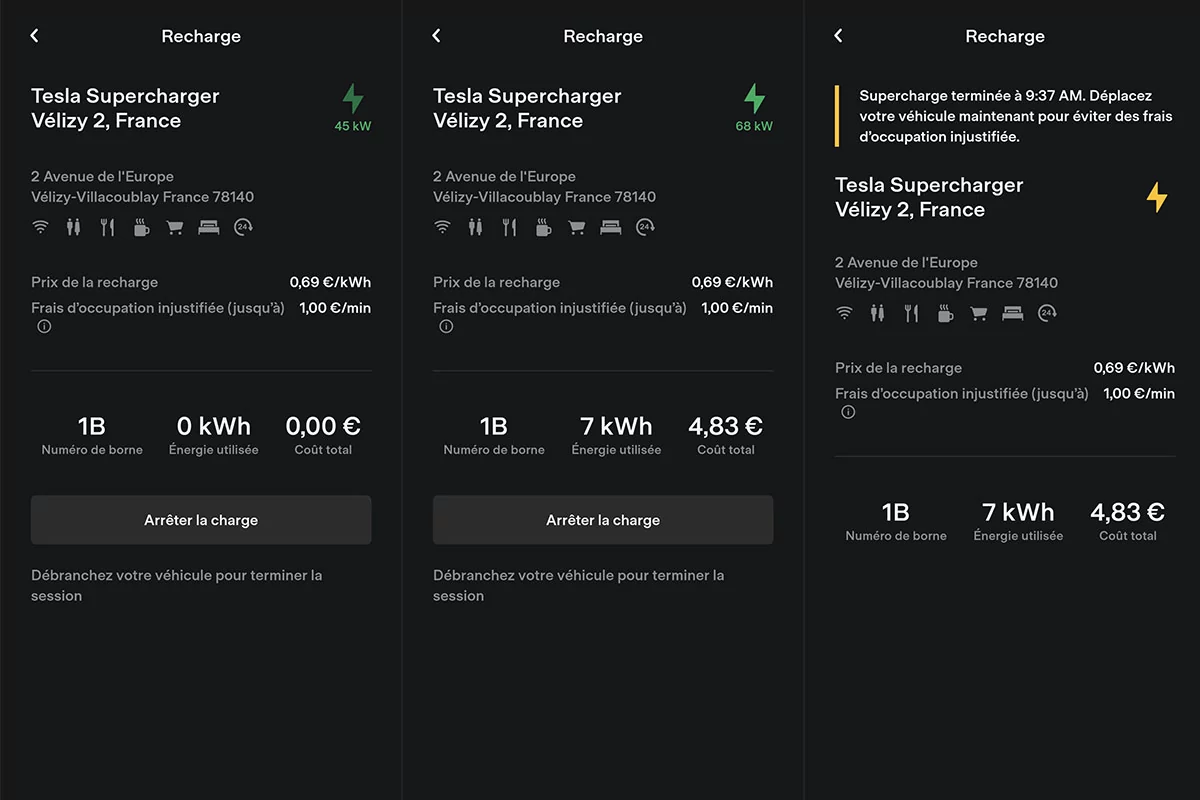This screenshot has width=1200, height=800.
Task: Tap the Wi-Fi amenity icon on 68 kW screen
Action: tap(442, 227)
